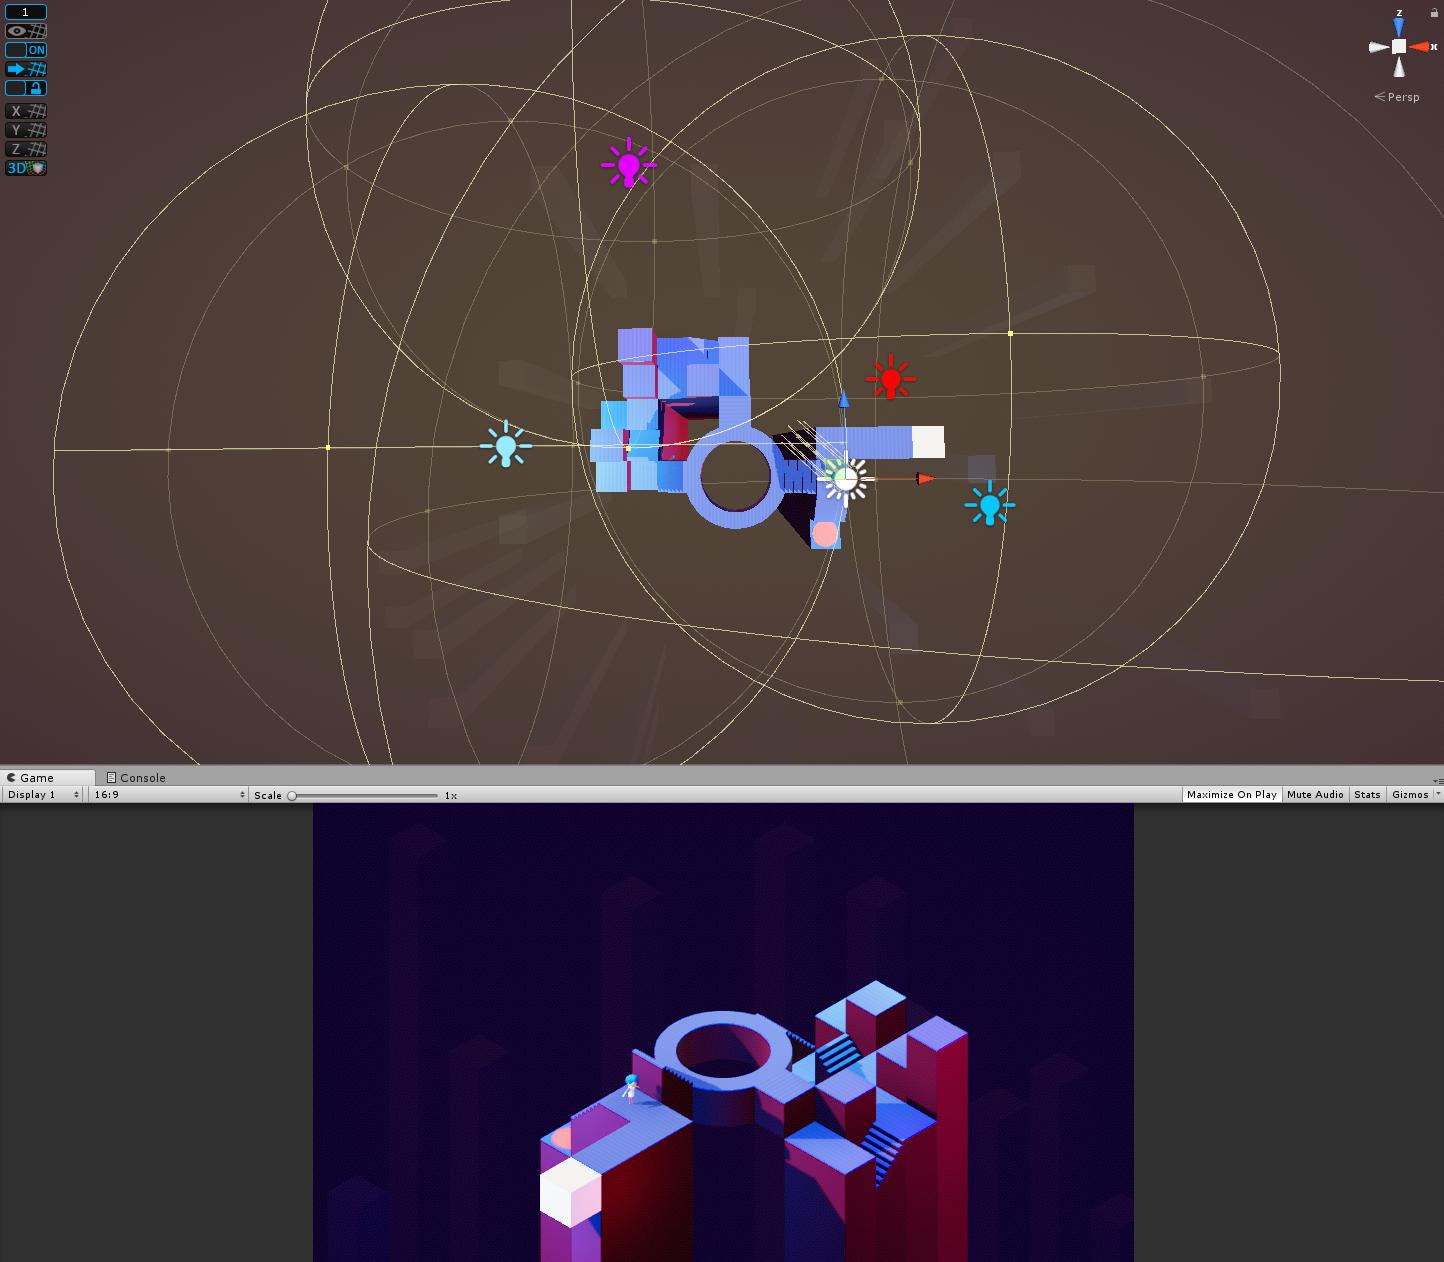Select the red light gizmo
The height and width of the screenshot is (1262, 1444).
pyautogui.click(x=890, y=379)
